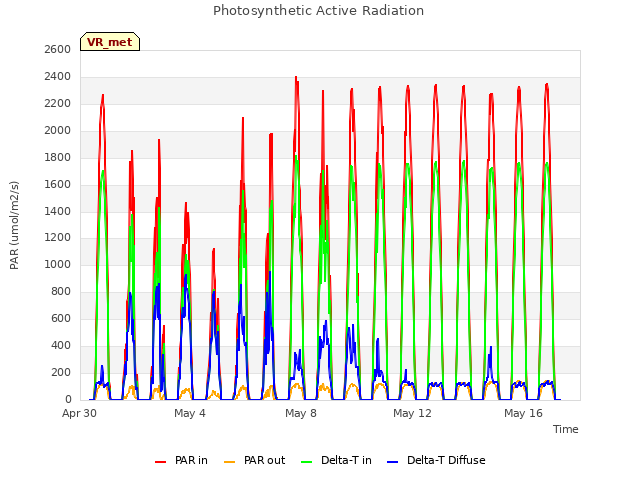640x480 pixels.
Task: Click the PAR in legend label
Action: (x=191, y=460)
